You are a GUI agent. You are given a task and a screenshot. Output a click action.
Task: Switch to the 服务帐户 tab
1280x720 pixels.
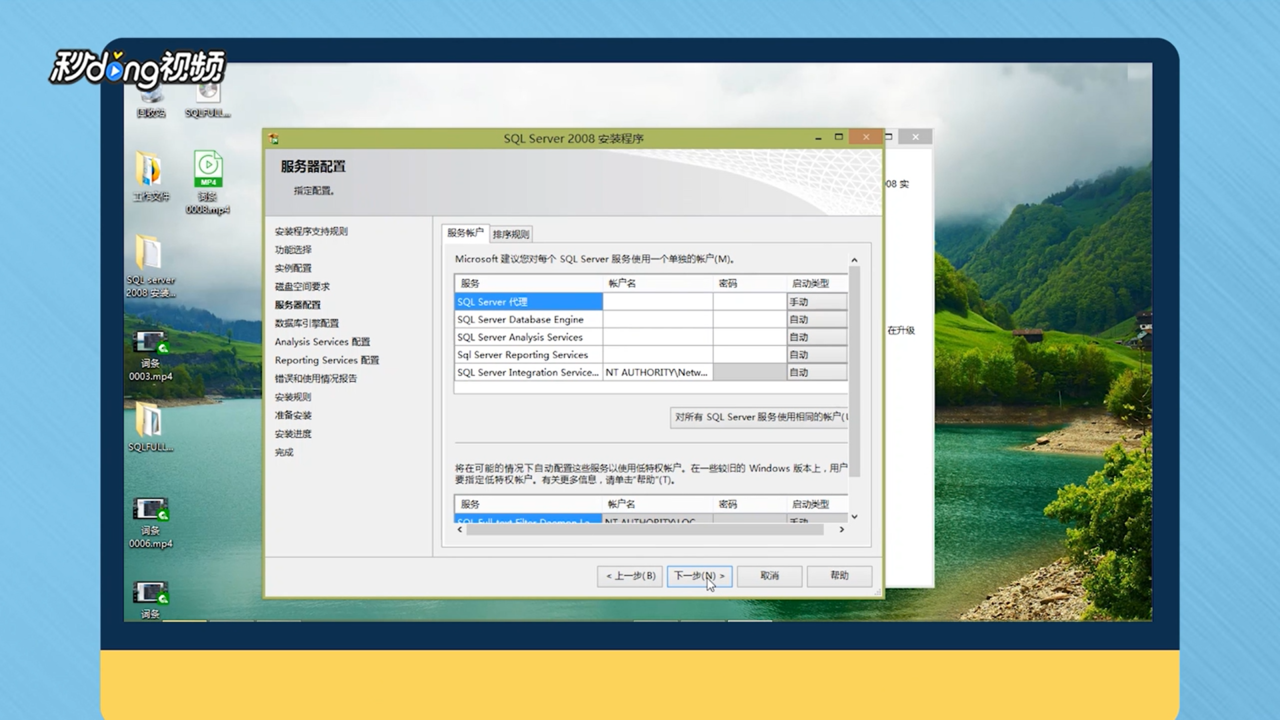coord(465,233)
